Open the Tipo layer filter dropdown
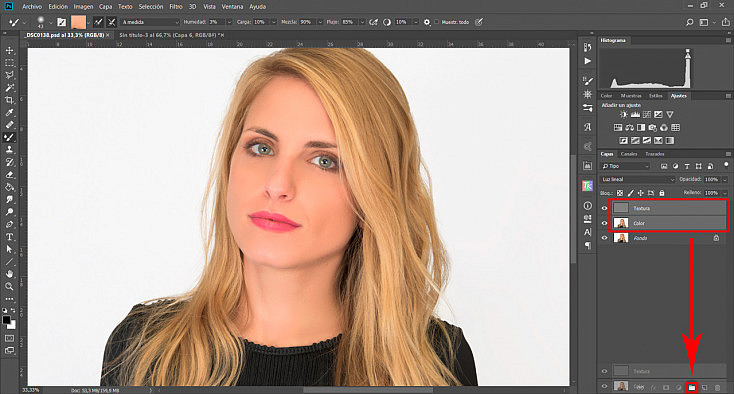 (x=626, y=166)
